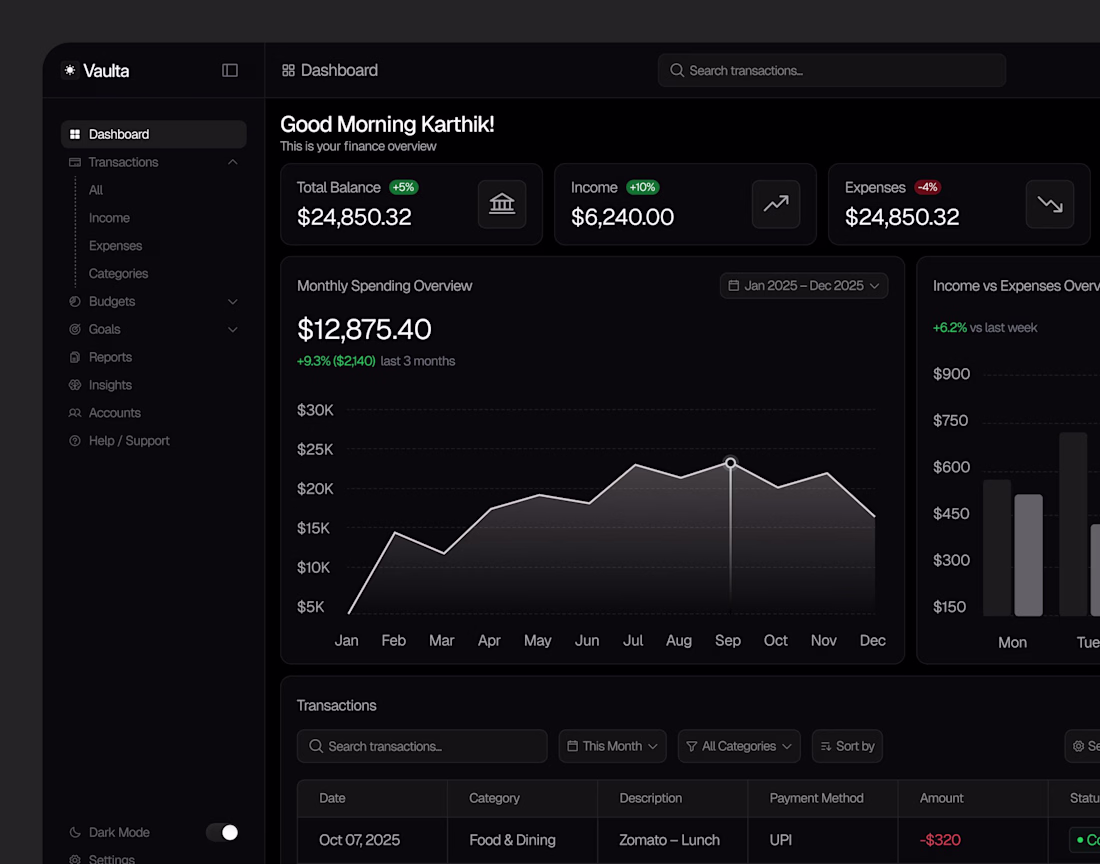Click the upward trend icon in Income card

point(776,204)
